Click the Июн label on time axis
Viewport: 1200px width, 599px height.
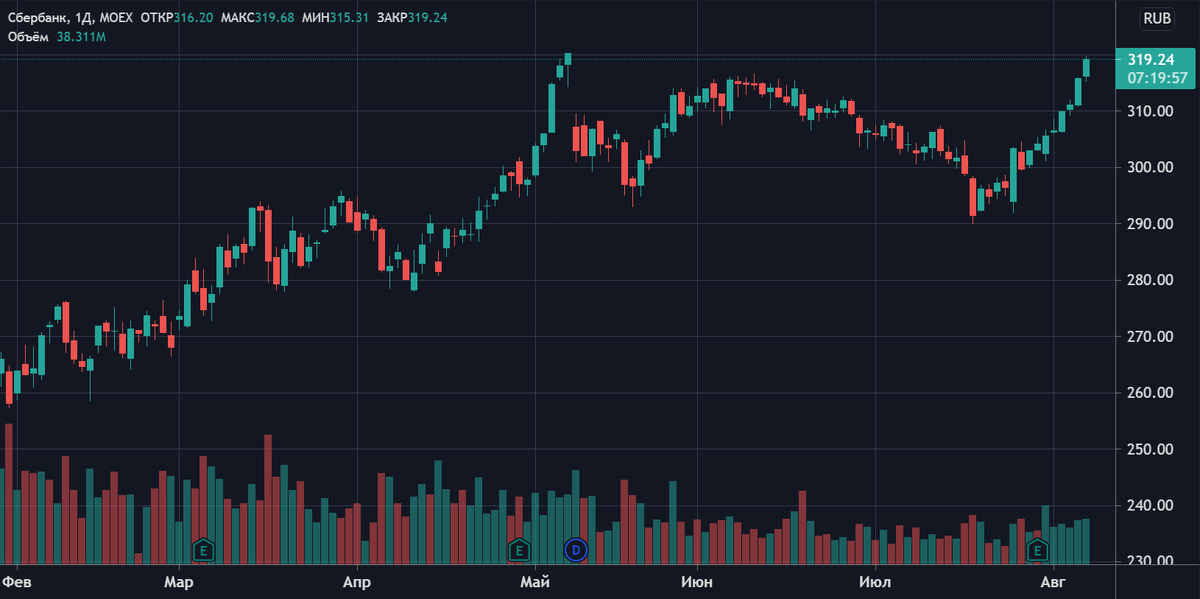(x=696, y=581)
